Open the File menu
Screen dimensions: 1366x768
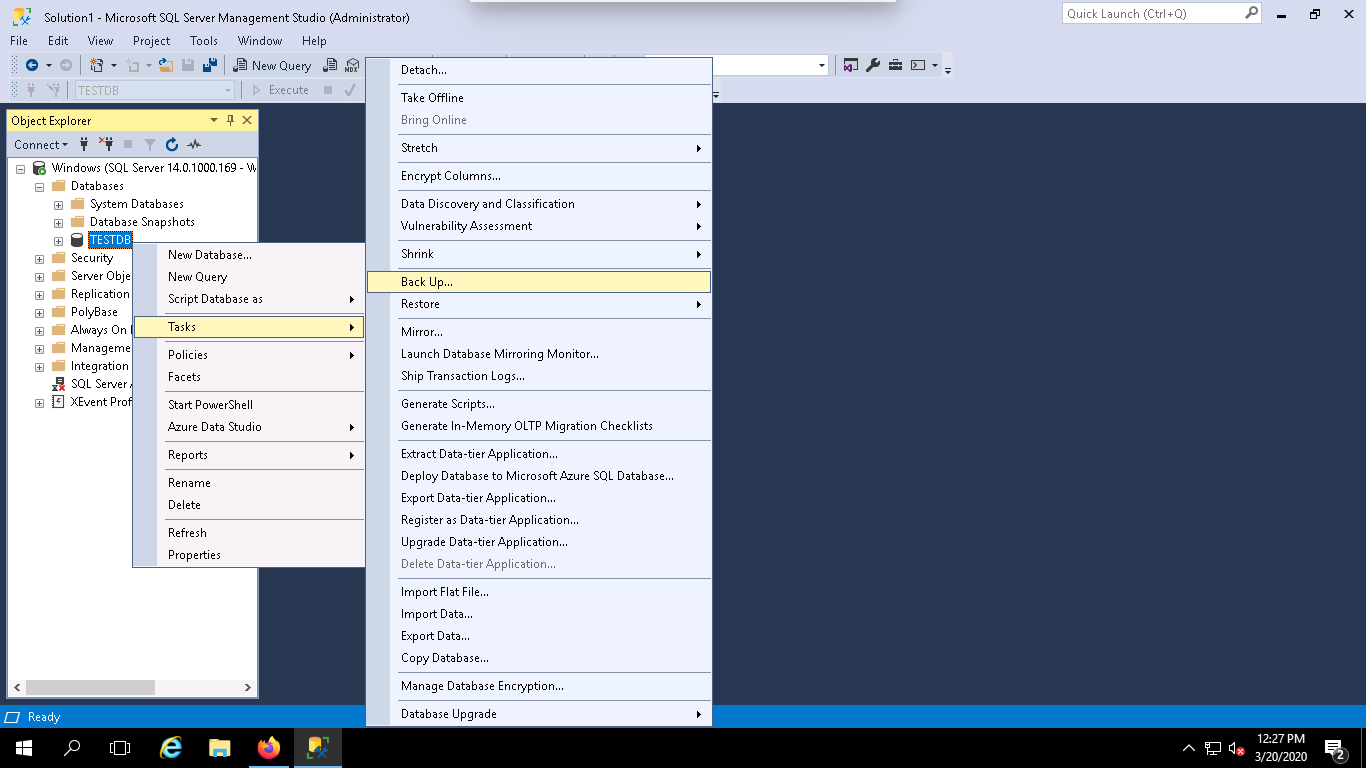(x=19, y=41)
